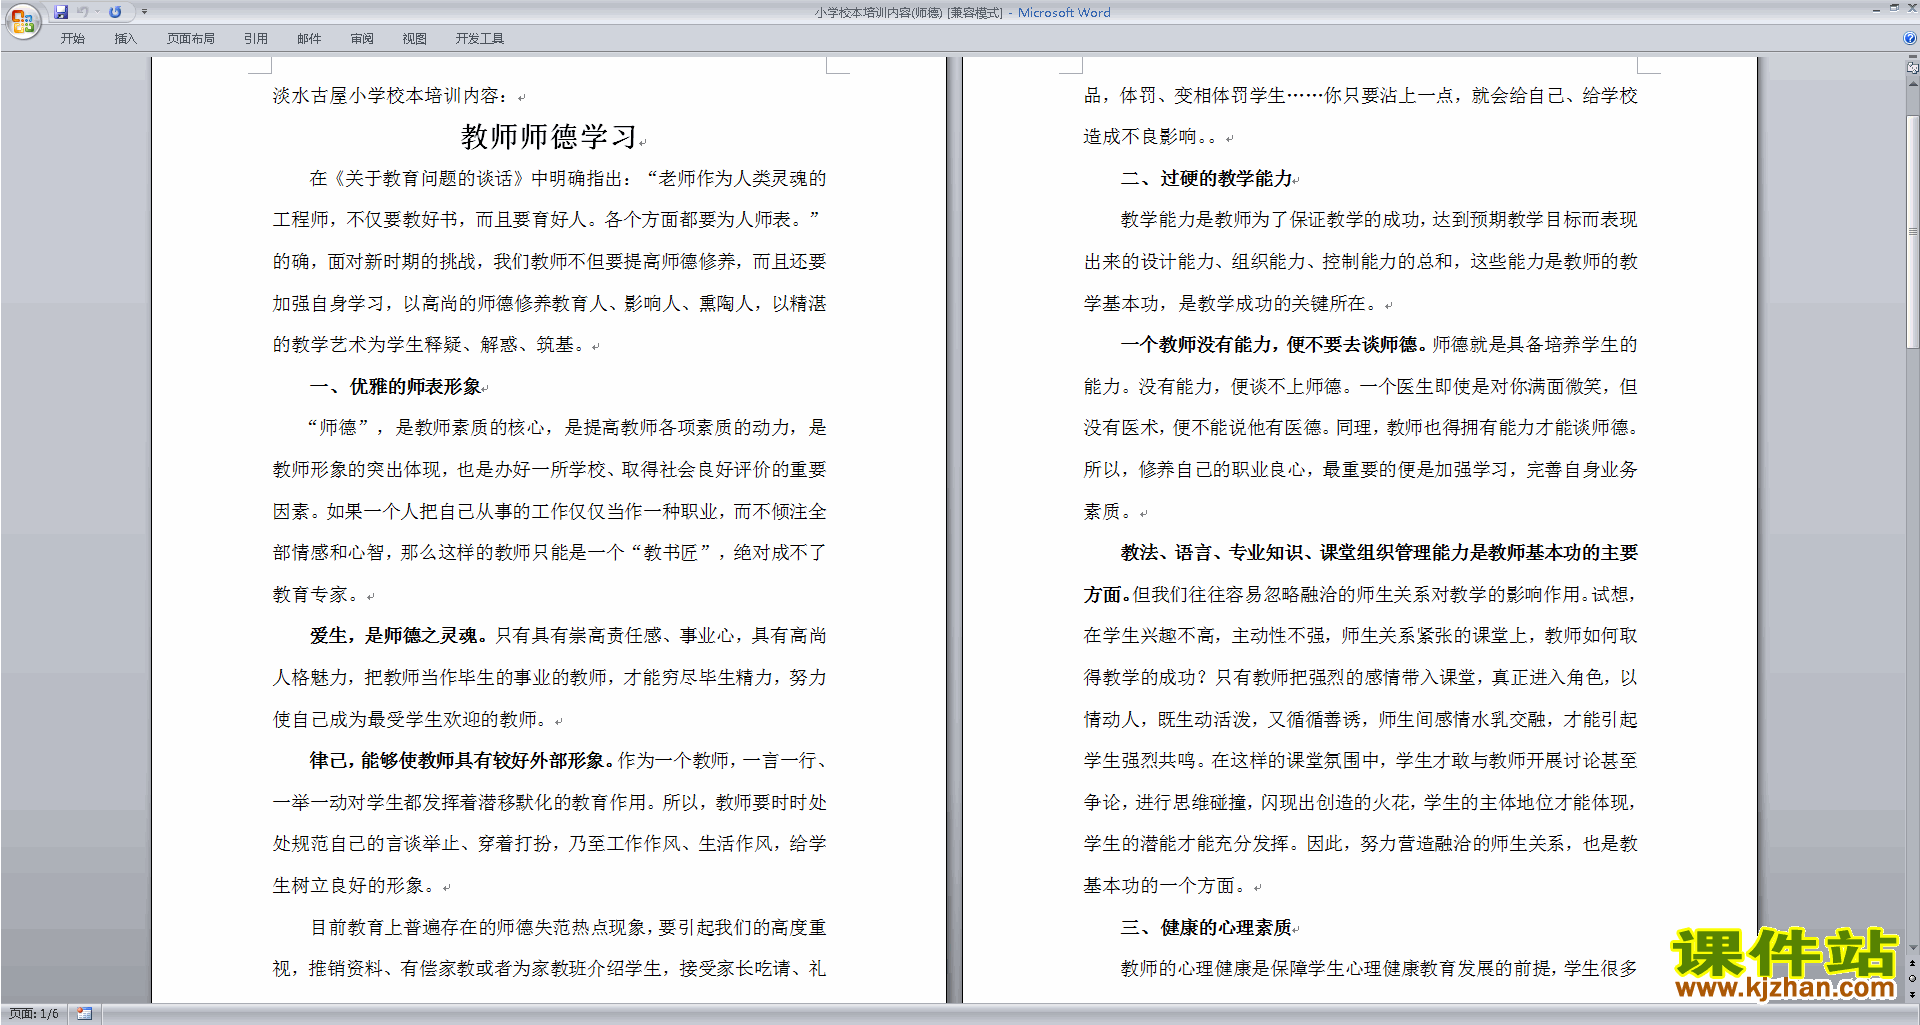
Task: Click the line starting 品，体罚、变相体罚学生
Action: (1361, 96)
